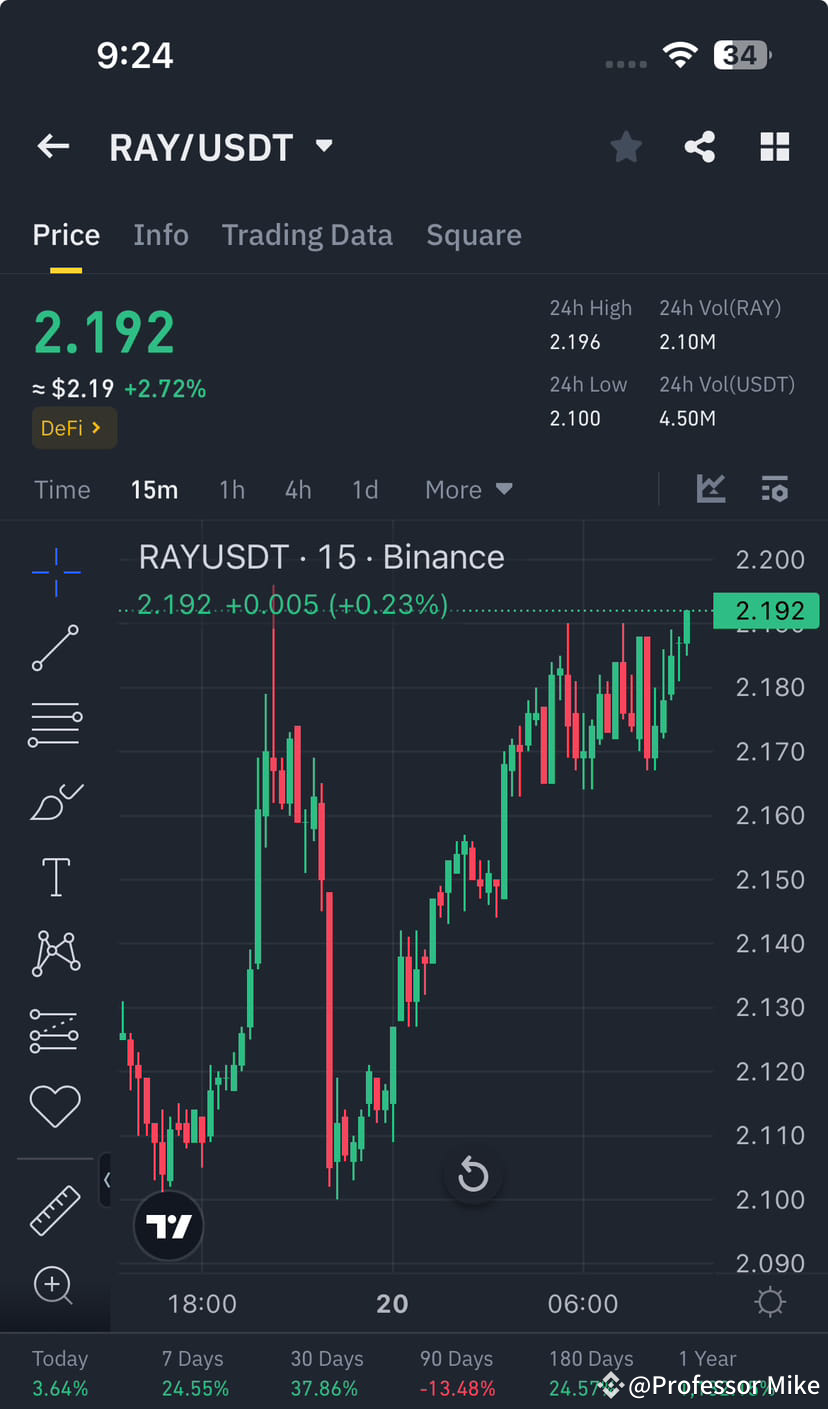Screen dimensions: 828x1409
Task: Select the text annotation tool
Action: click(54, 876)
